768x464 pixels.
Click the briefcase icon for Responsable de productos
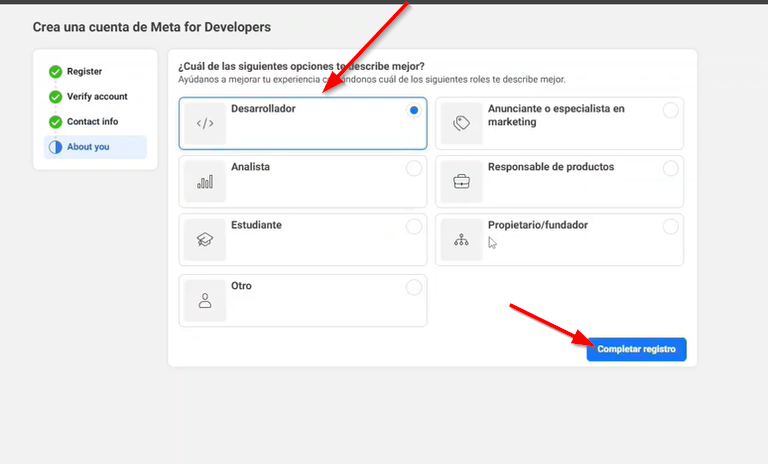pyautogui.click(x=461, y=182)
